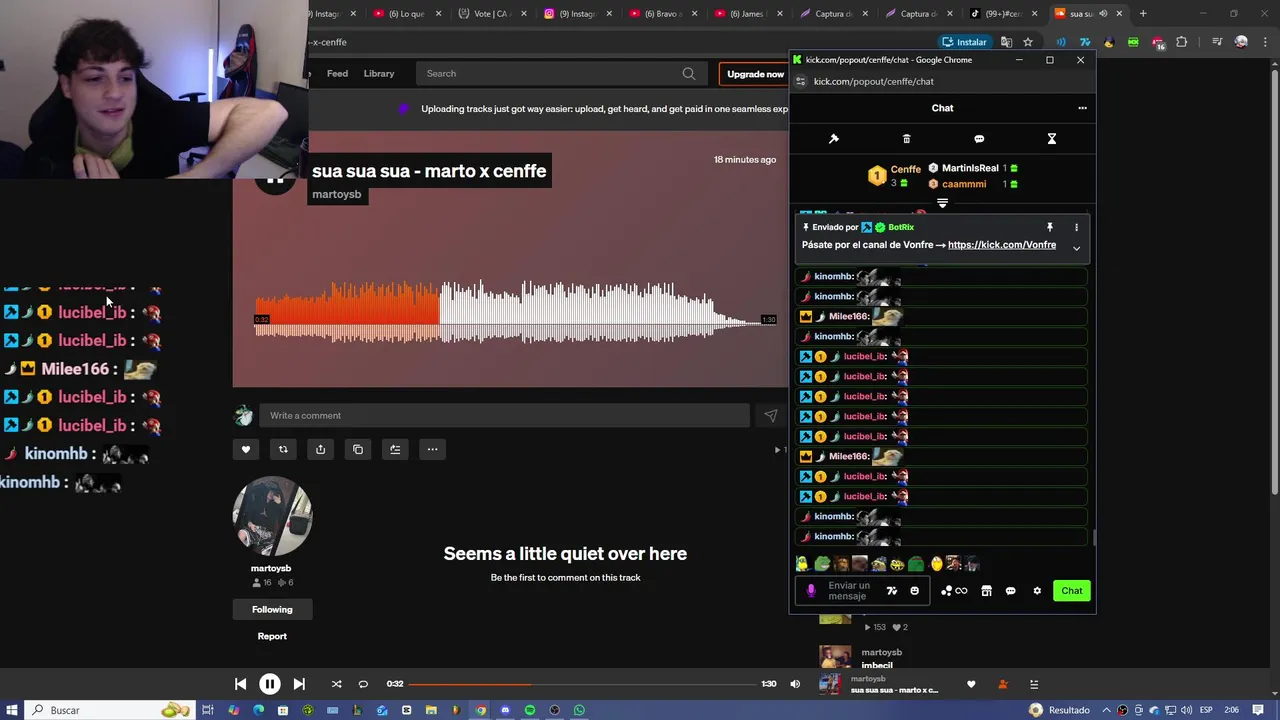Add the track to Up Next queue
1280x720 pixels.
point(395,449)
